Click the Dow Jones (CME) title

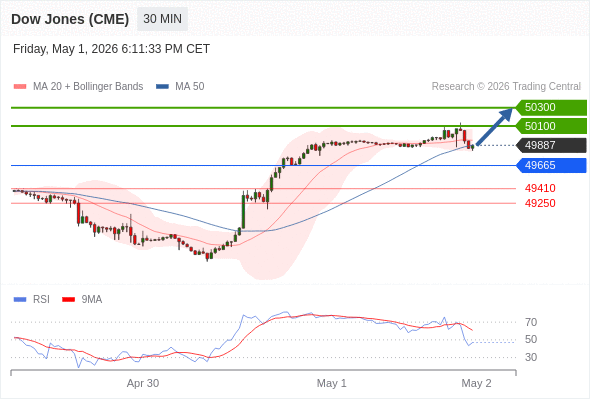point(70,19)
